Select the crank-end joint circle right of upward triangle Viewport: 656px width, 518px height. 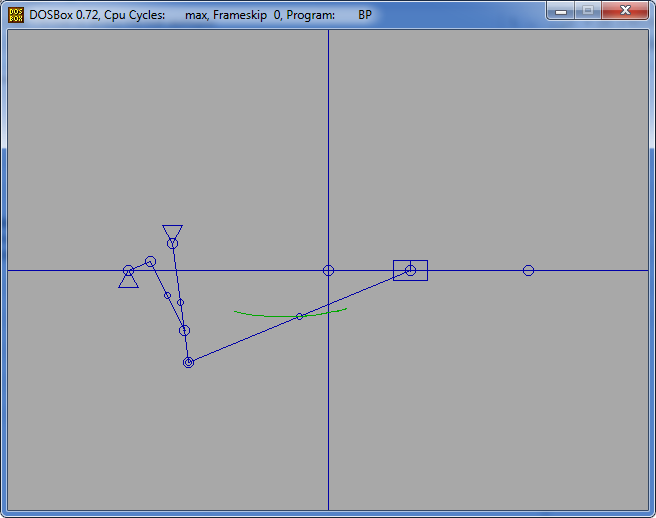coord(151,262)
